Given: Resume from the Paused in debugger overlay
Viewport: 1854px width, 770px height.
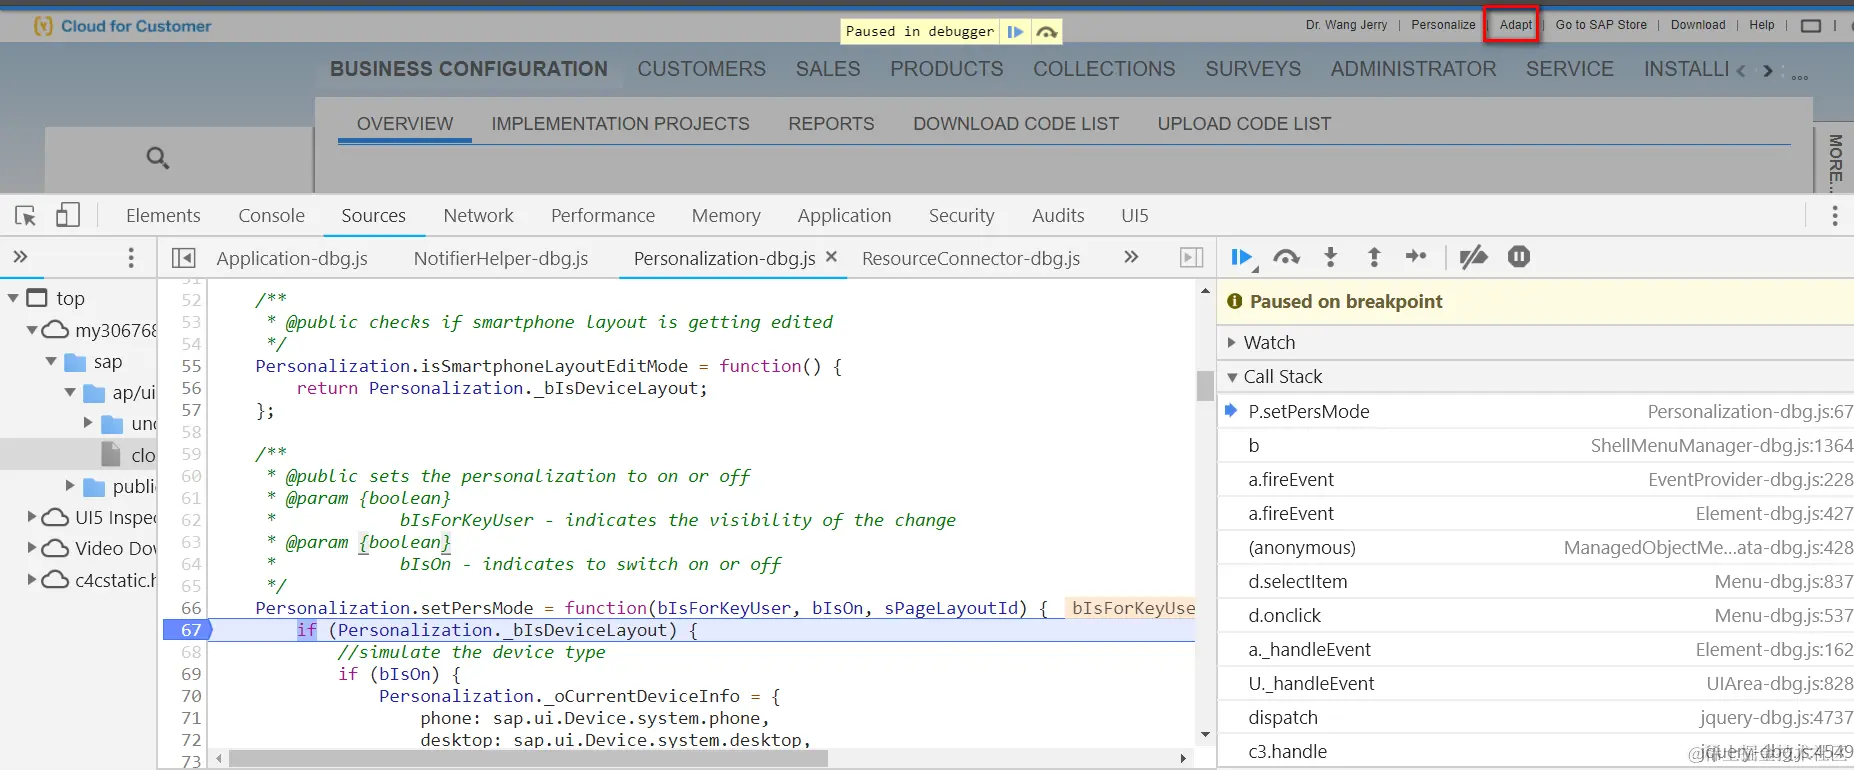Looking at the screenshot, I should click(x=1015, y=32).
